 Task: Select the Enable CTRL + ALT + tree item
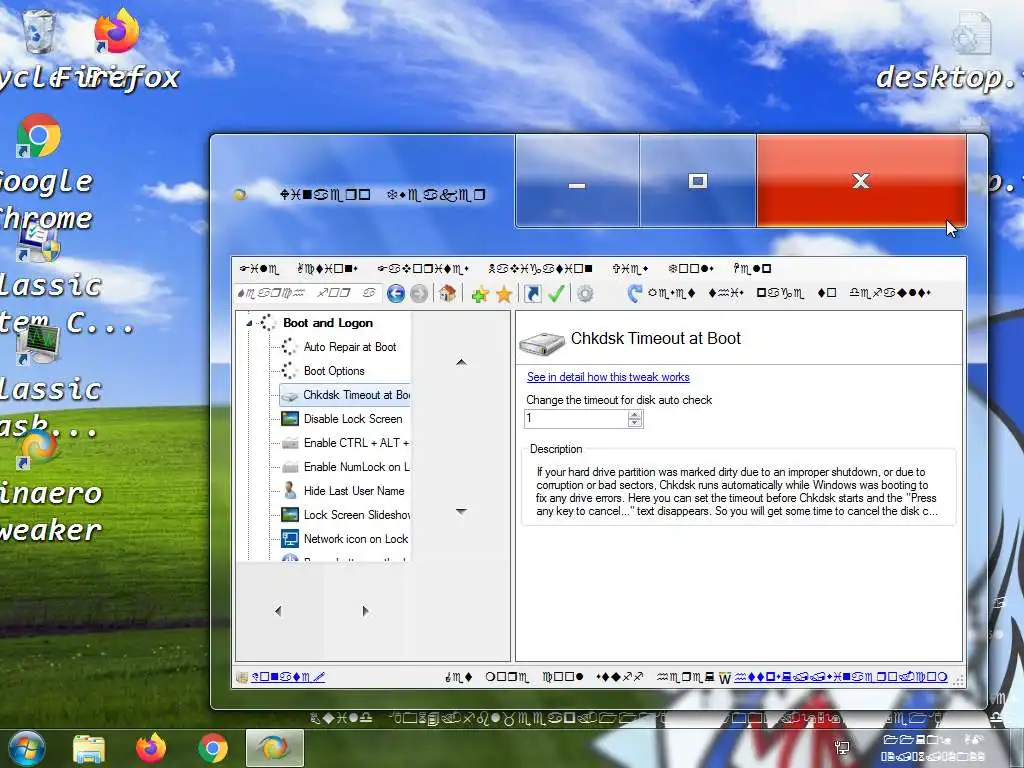click(356, 443)
